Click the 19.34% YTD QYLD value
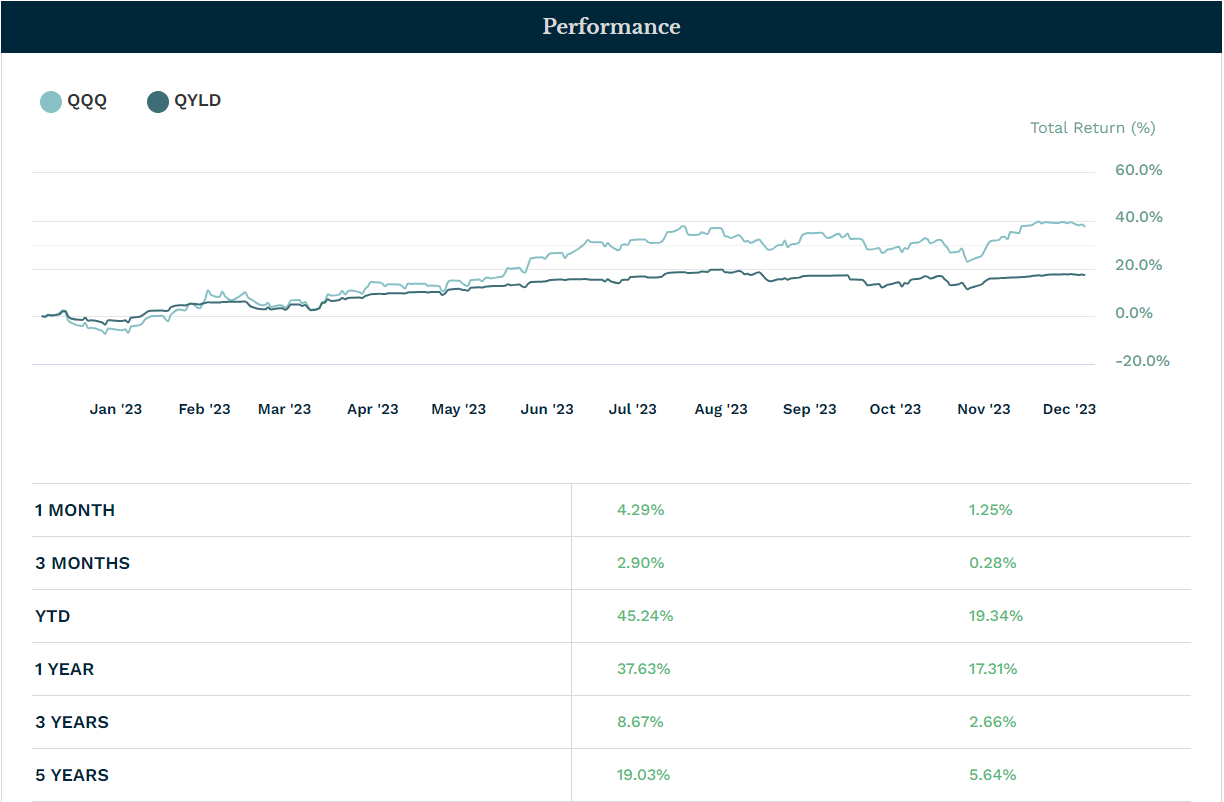Image resolution: width=1224 pixels, height=802 pixels. click(x=996, y=616)
